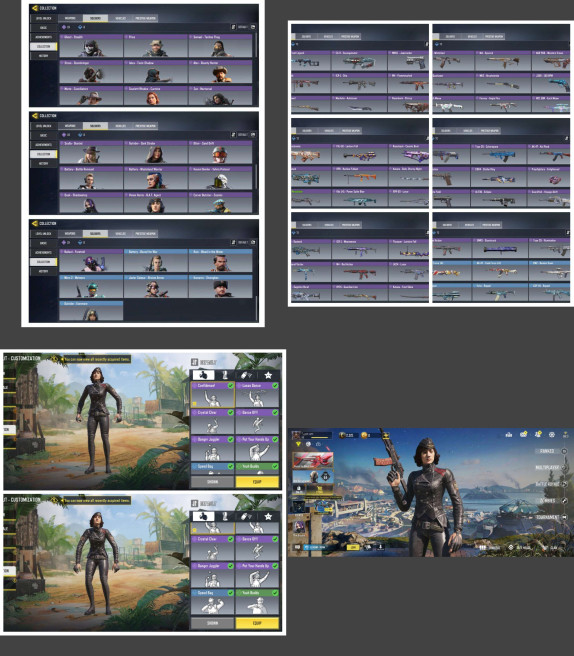Open History sidebar item in topmost Collection screen

[44, 56]
